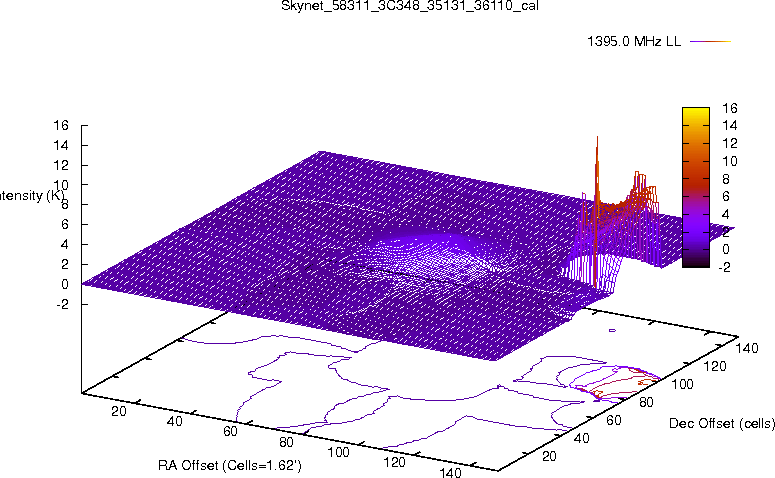Click the legend line sample beside 1395.0 MHz LL
775x478 pixels.
pyautogui.click(x=710, y=42)
